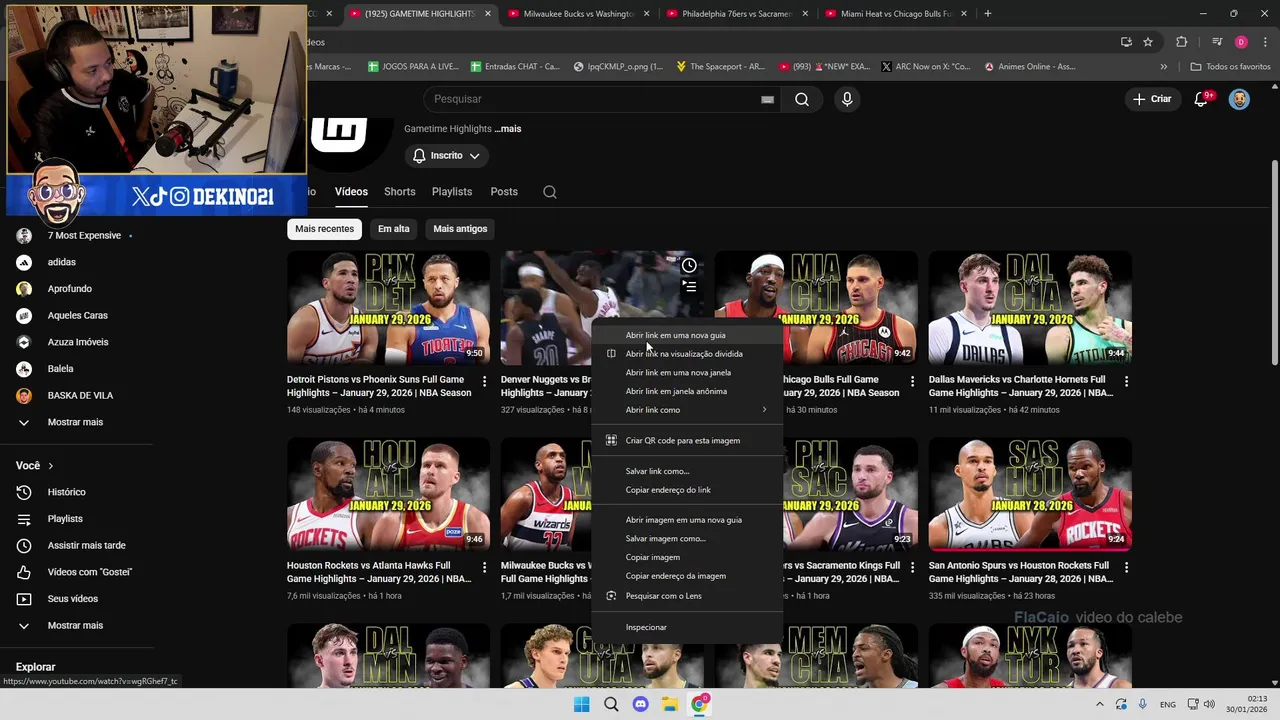
Task: Open more options for Spurs vs Rockets video
Action: pos(1126,568)
